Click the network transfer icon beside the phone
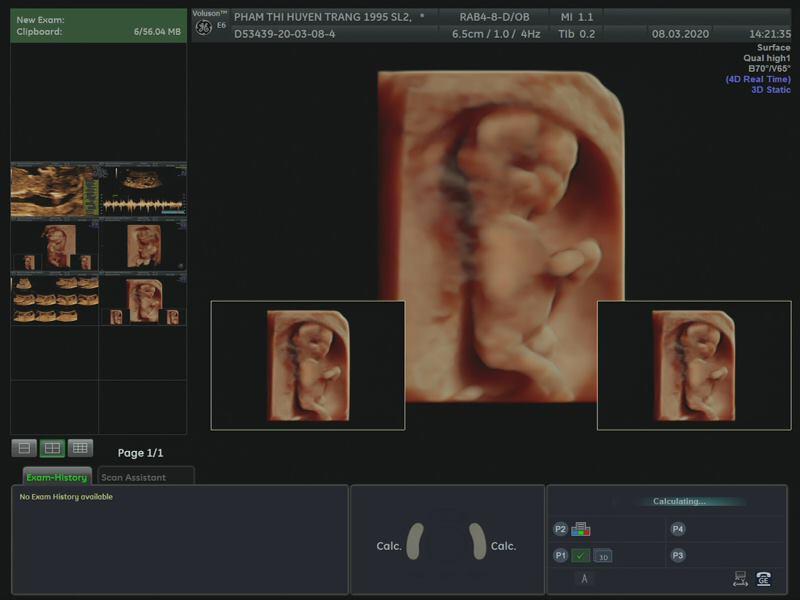This screenshot has height=600, width=800. pos(741,578)
